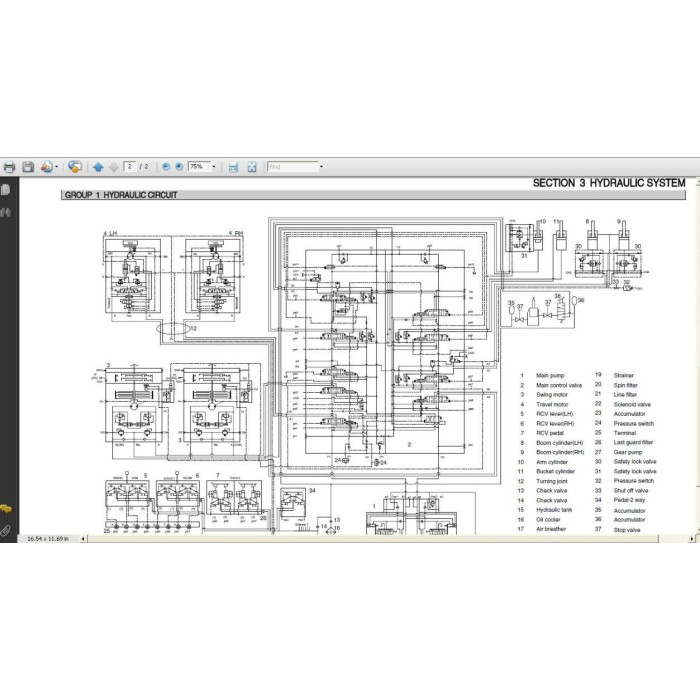Open the Pages thumbnail panel icon
700x700 pixels.
(6, 190)
